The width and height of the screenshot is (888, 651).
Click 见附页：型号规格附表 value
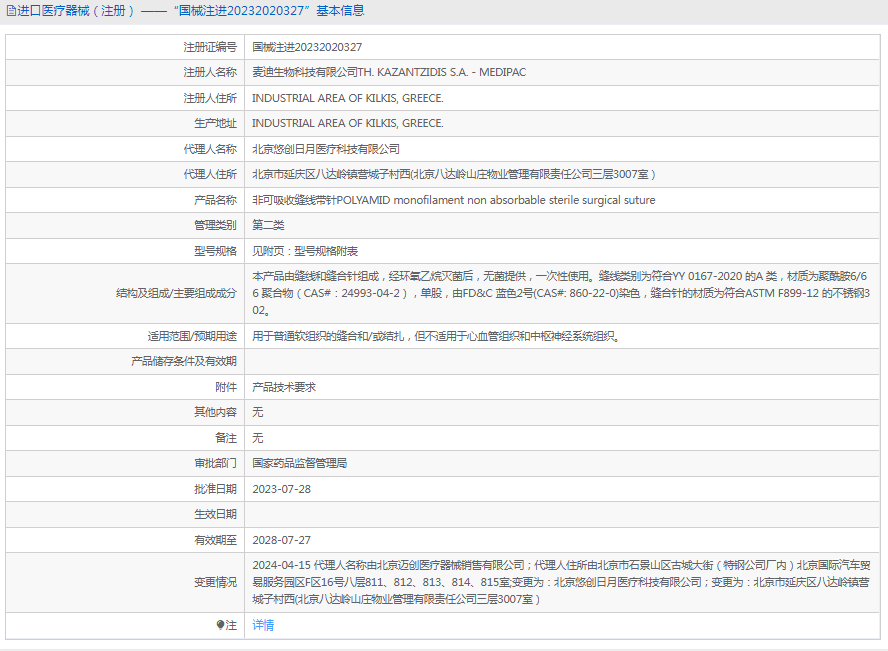pyautogui.click(x=305, y=251)
